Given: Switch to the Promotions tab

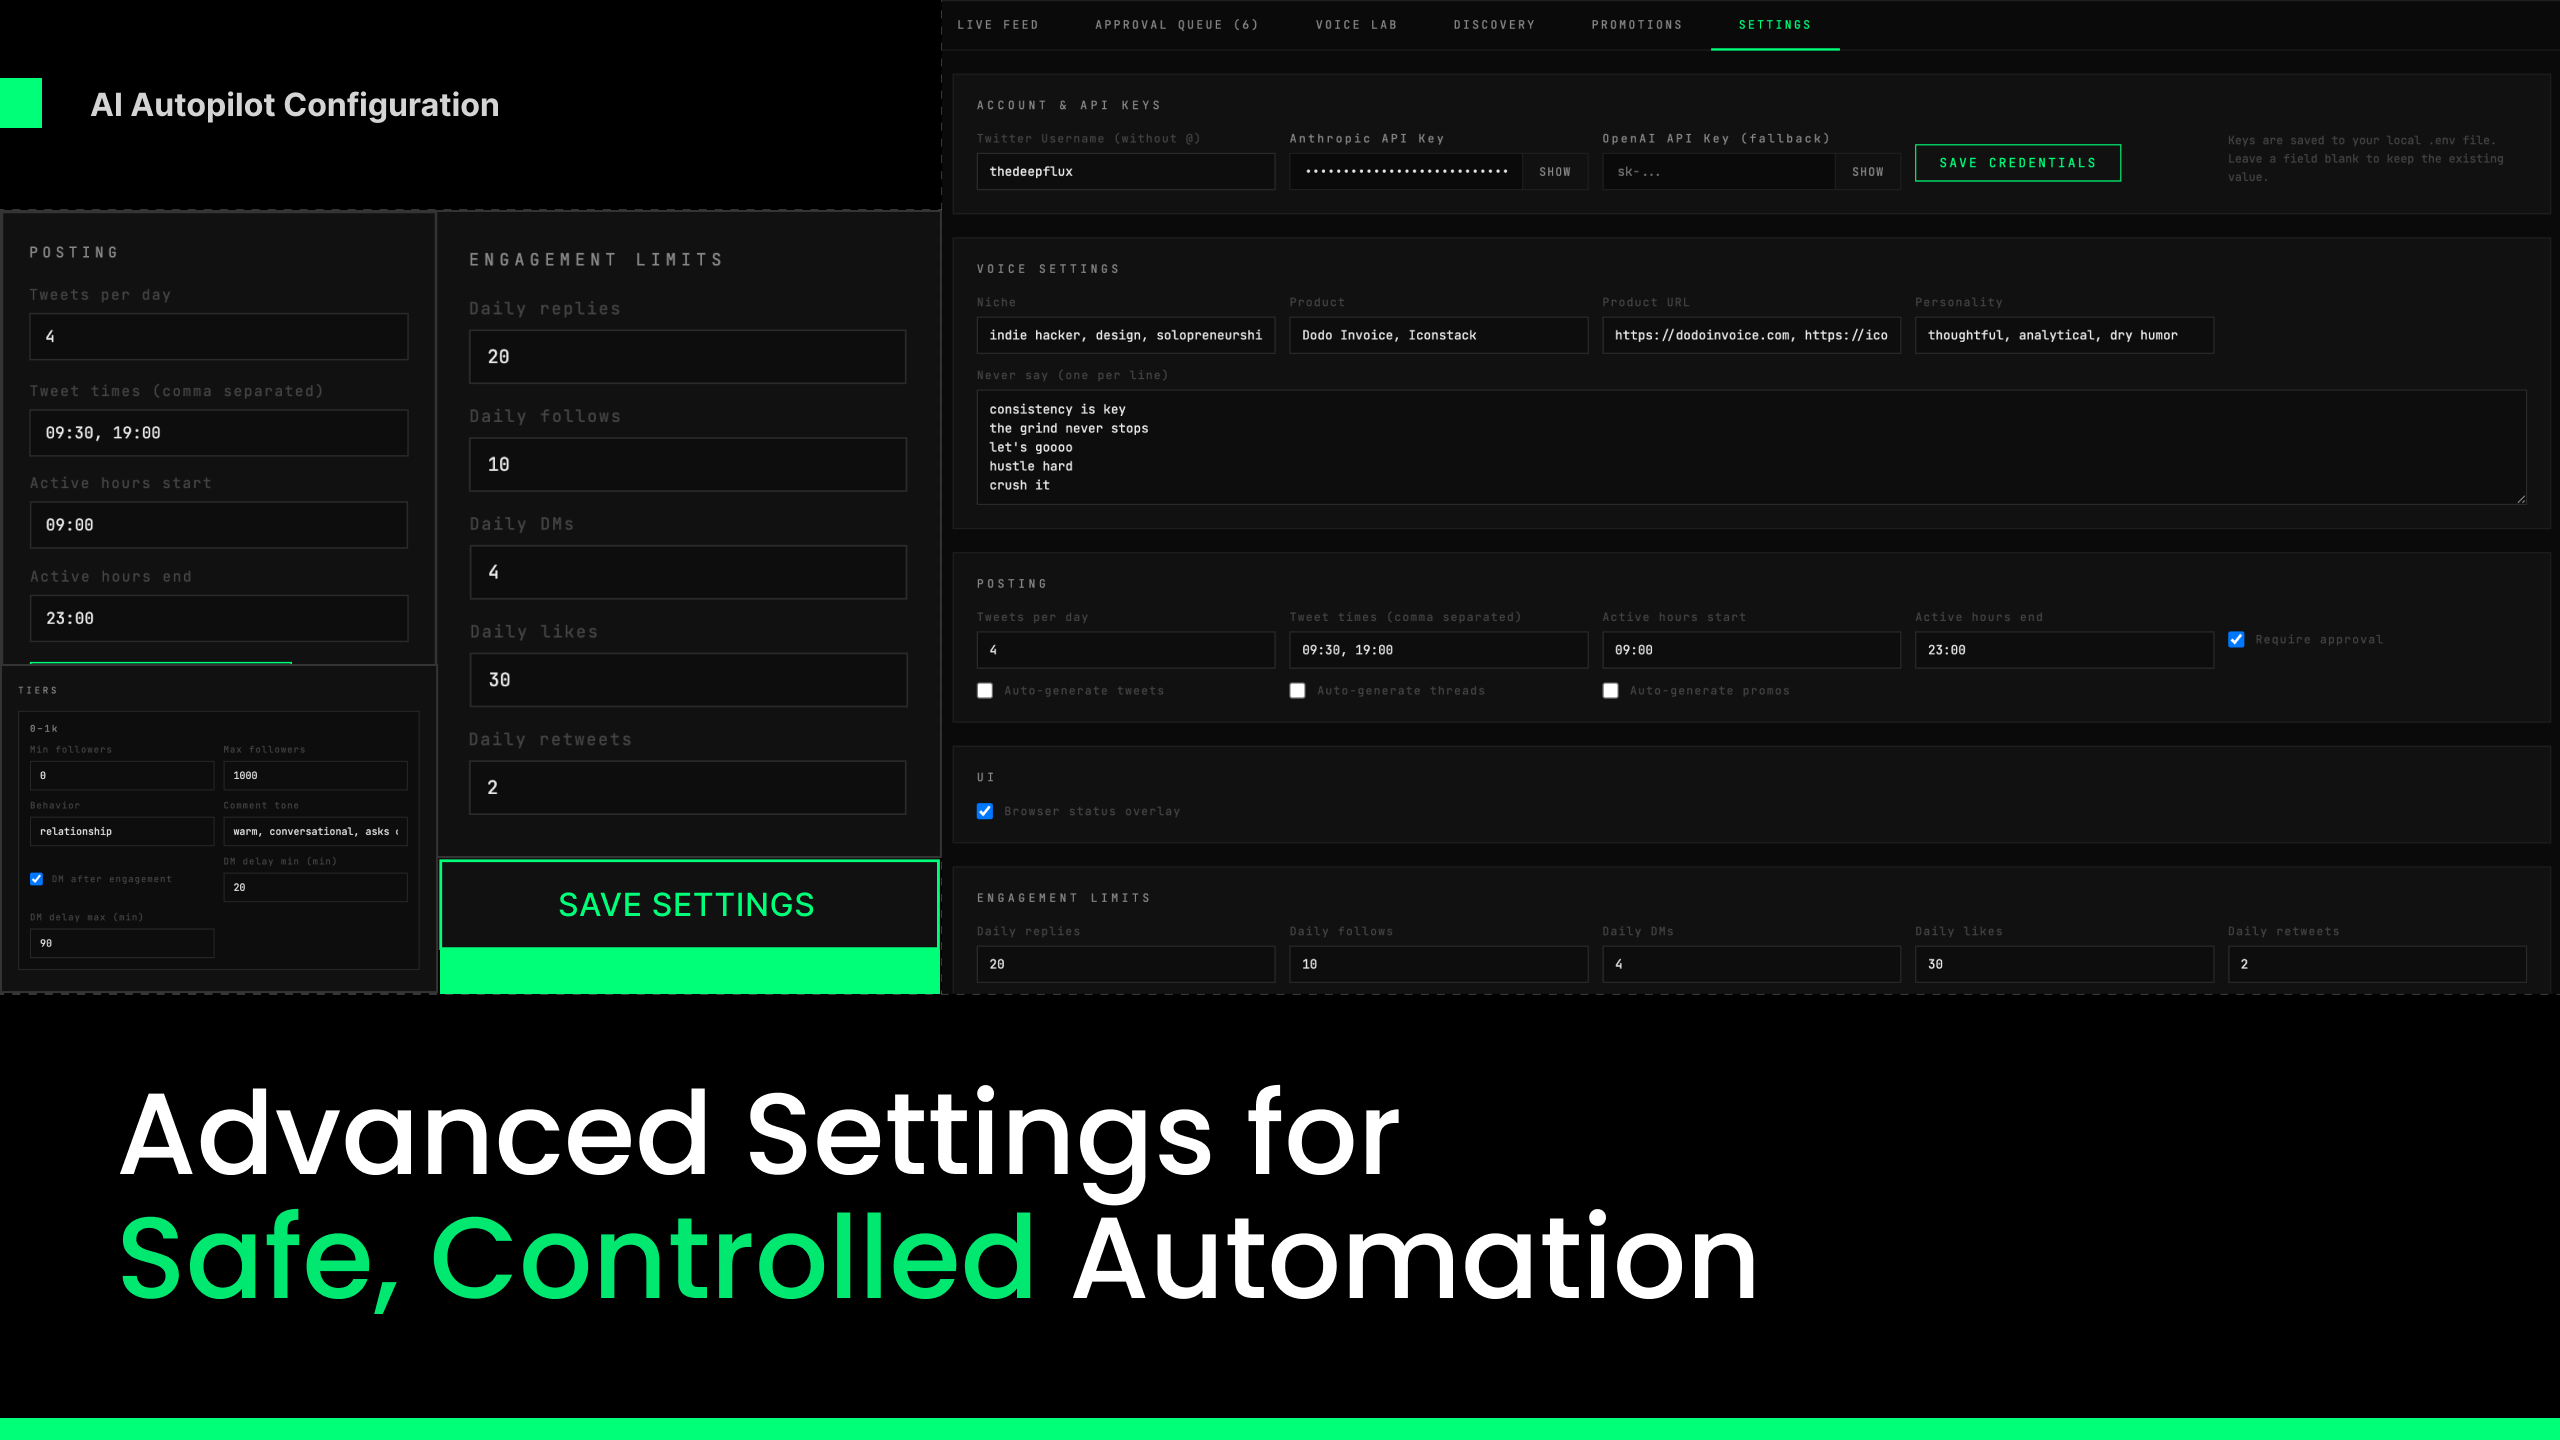Looking at the screenshot, I should pyautogui.click(x=1636, y=24).
